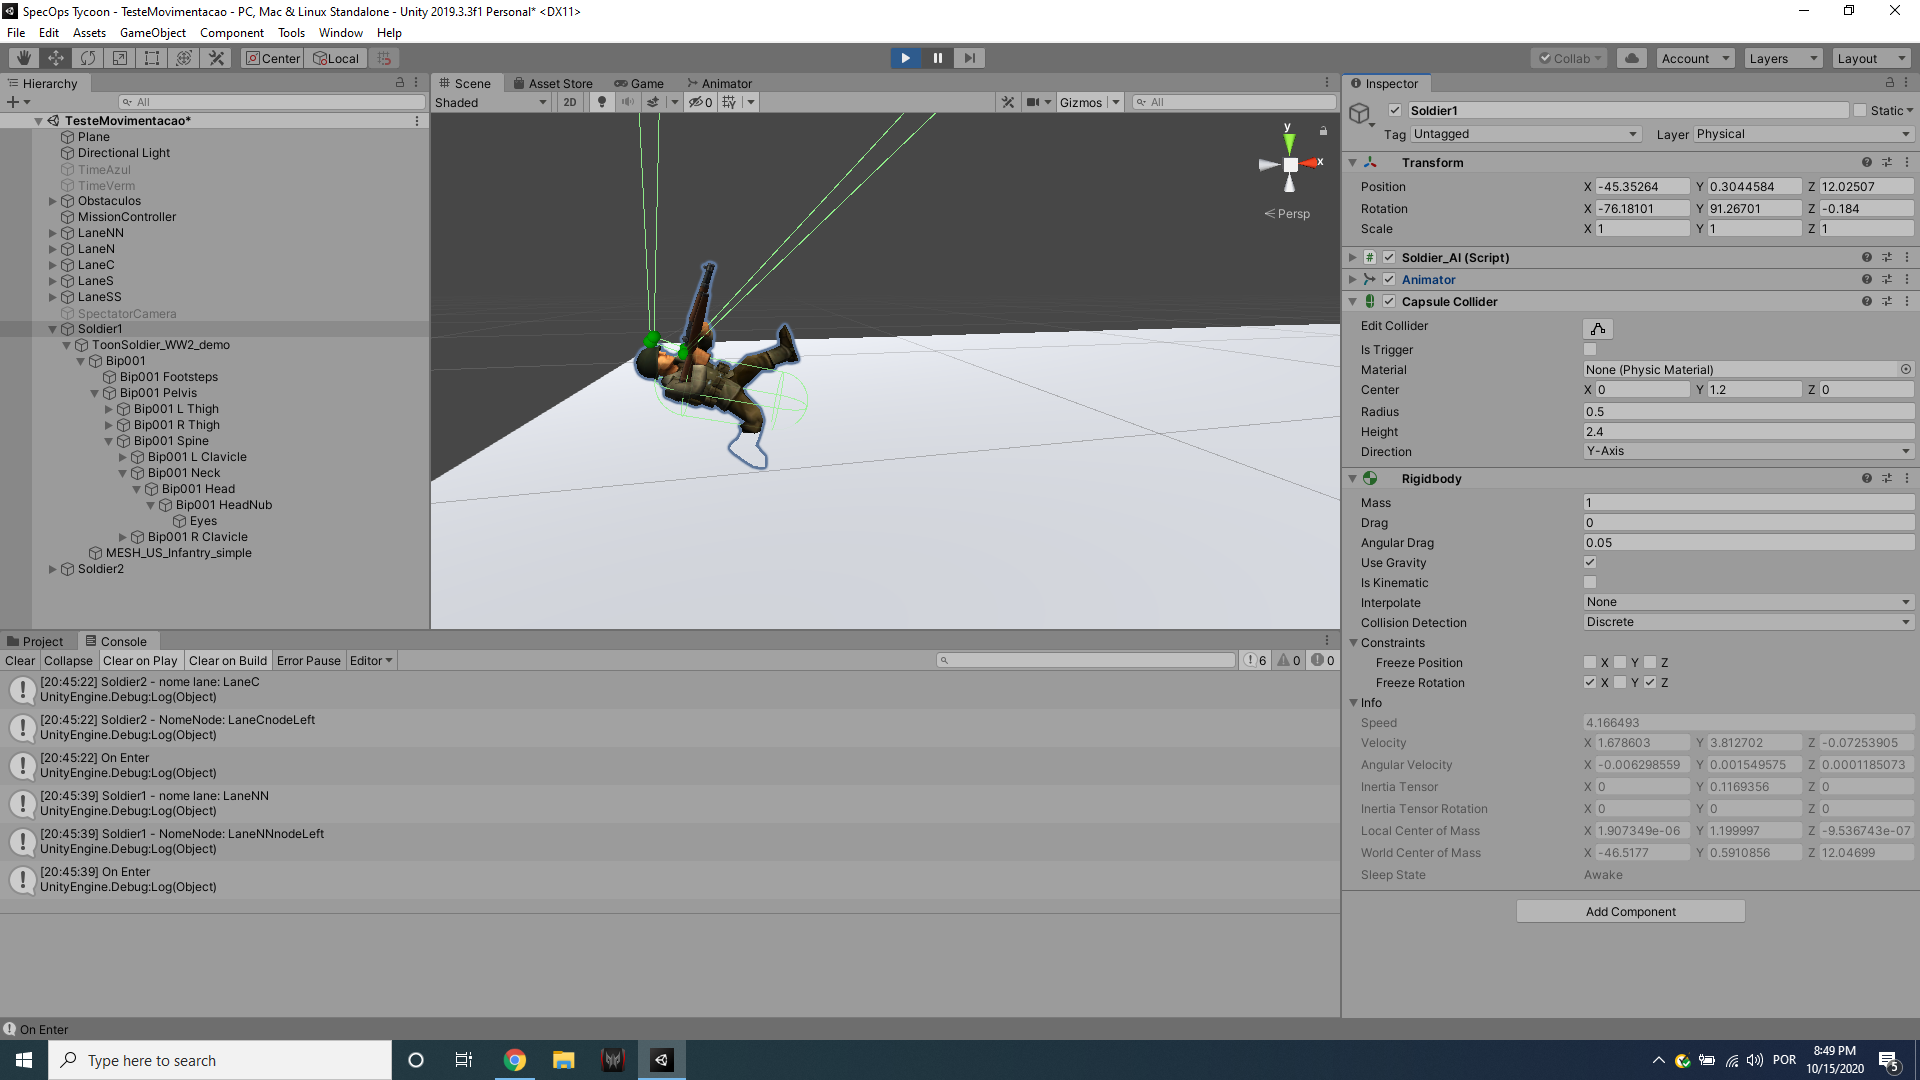Open the Collision Detection dropdown
The height and width of the screenshot is (1080, 1920).
pos(1746,622)
